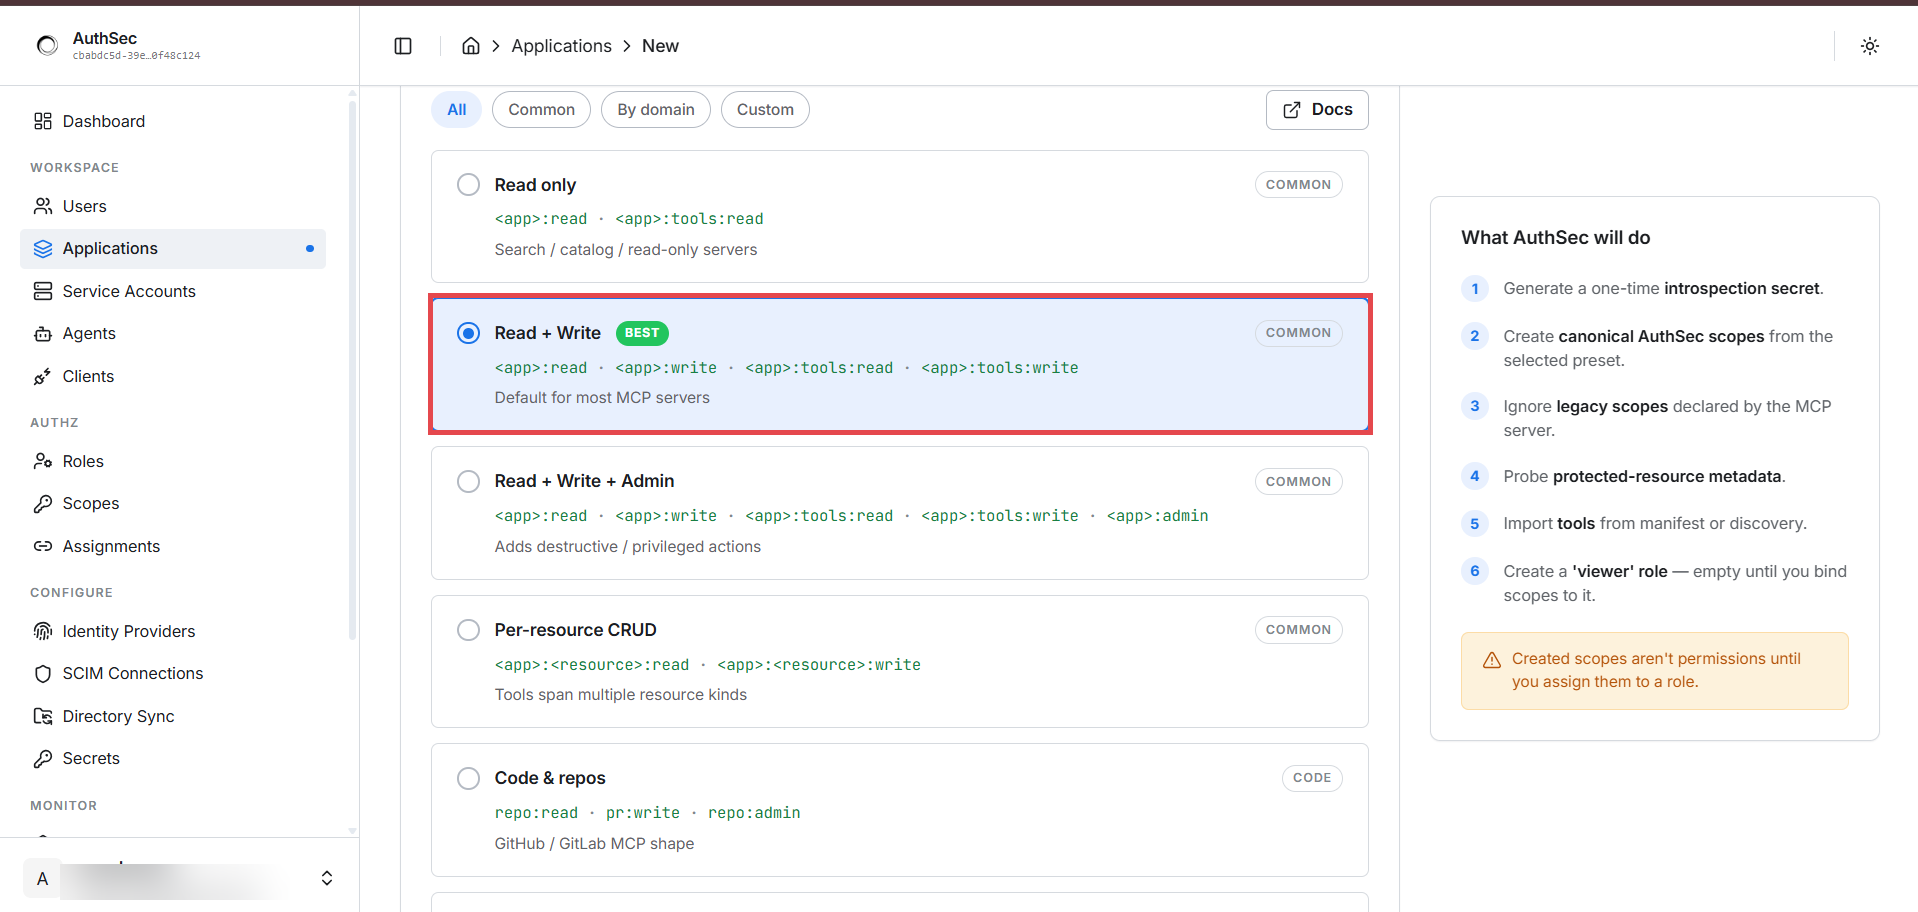
Task: Click the Agents robot icon
Action: pos(43,334)
